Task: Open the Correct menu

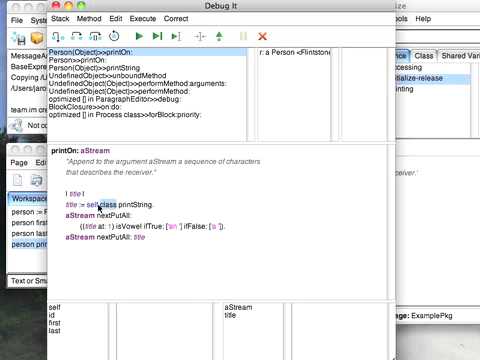Action: [176, 19]
